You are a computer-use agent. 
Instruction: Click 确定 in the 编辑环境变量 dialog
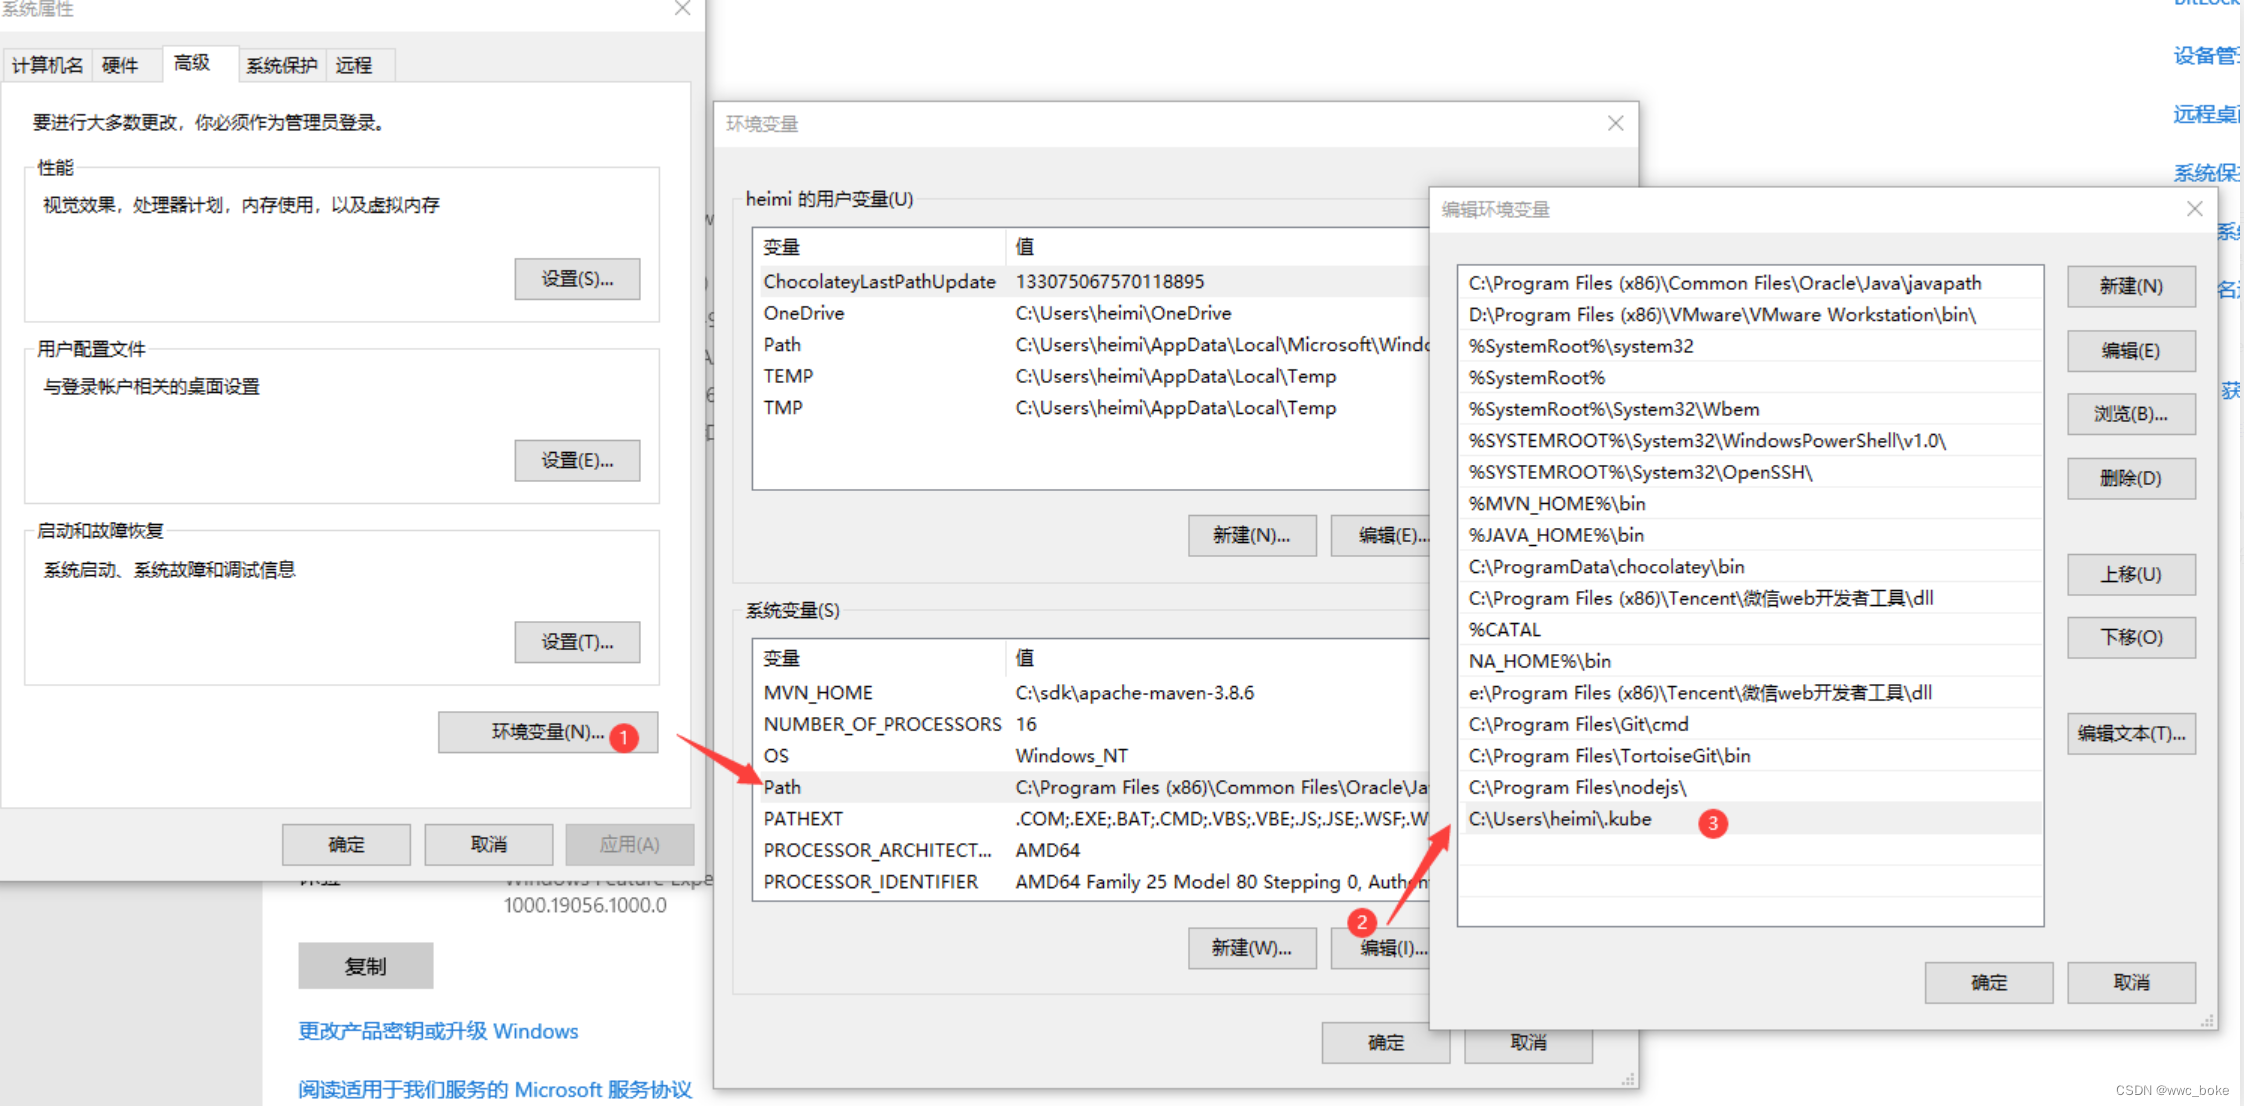coord(1989,983)
